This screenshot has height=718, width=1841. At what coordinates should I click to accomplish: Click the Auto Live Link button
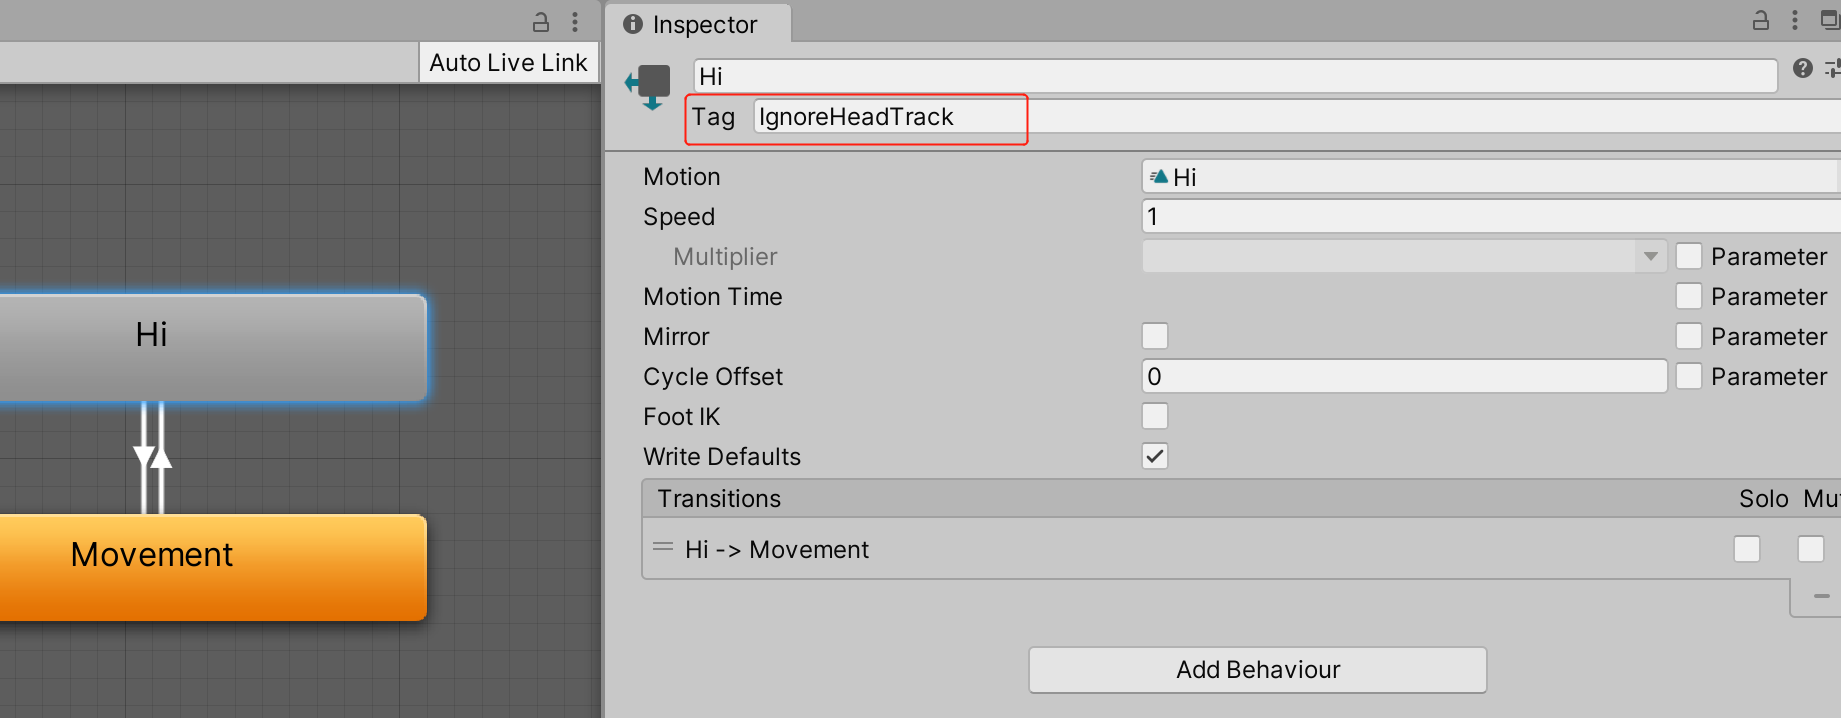(x=508, y=63)
